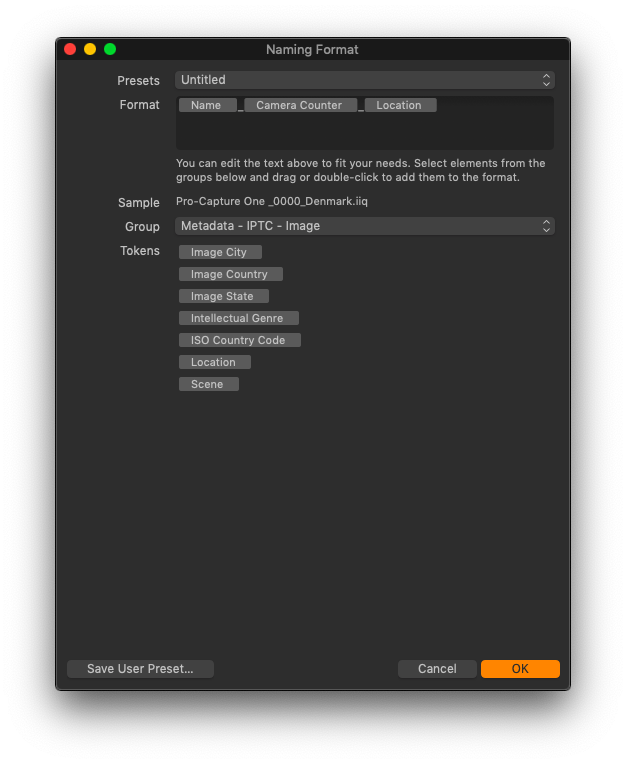Click Save User Preset button
Viewport: 626px width, 764px height.
[140, 669]
